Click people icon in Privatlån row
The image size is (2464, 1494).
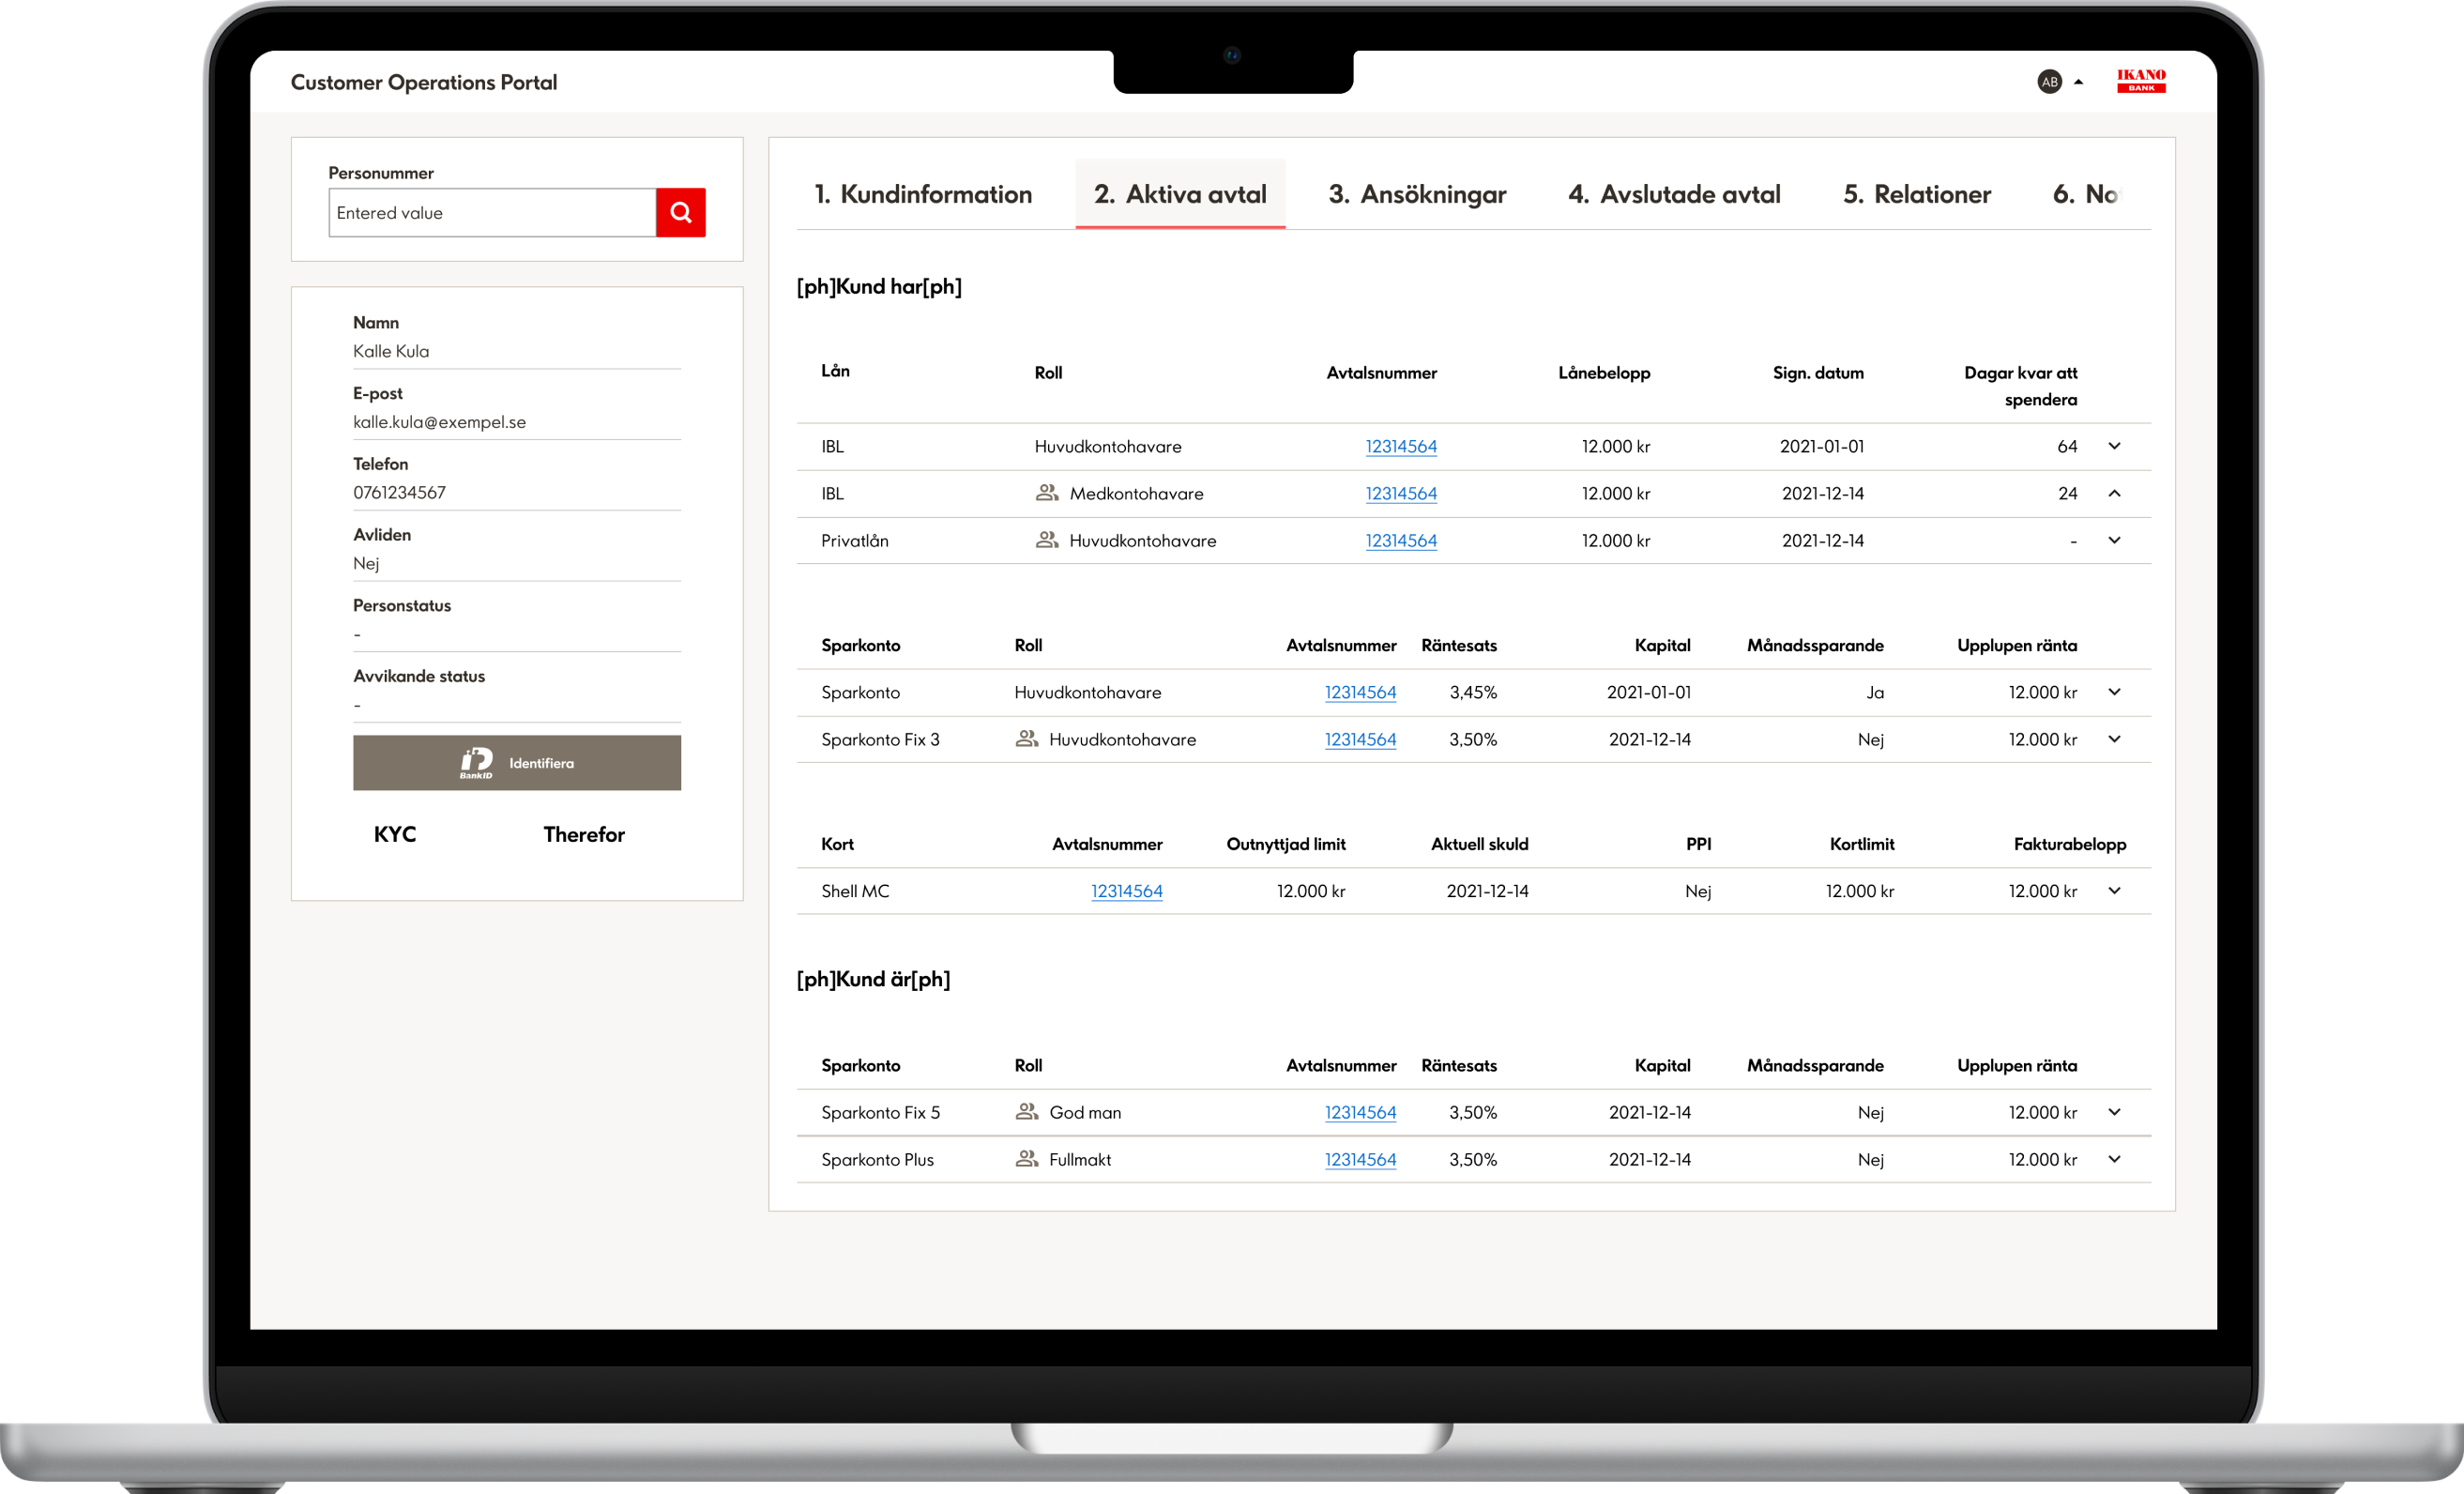(1046, 540)
